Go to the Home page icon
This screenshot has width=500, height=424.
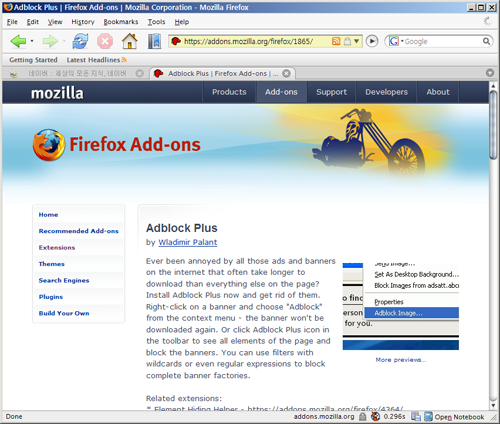pyautogui.click(x=130, y=41)
